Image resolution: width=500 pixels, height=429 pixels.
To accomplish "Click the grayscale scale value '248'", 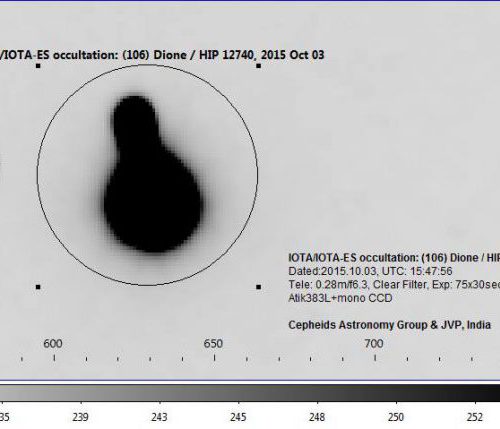I will tap(317, 417).
